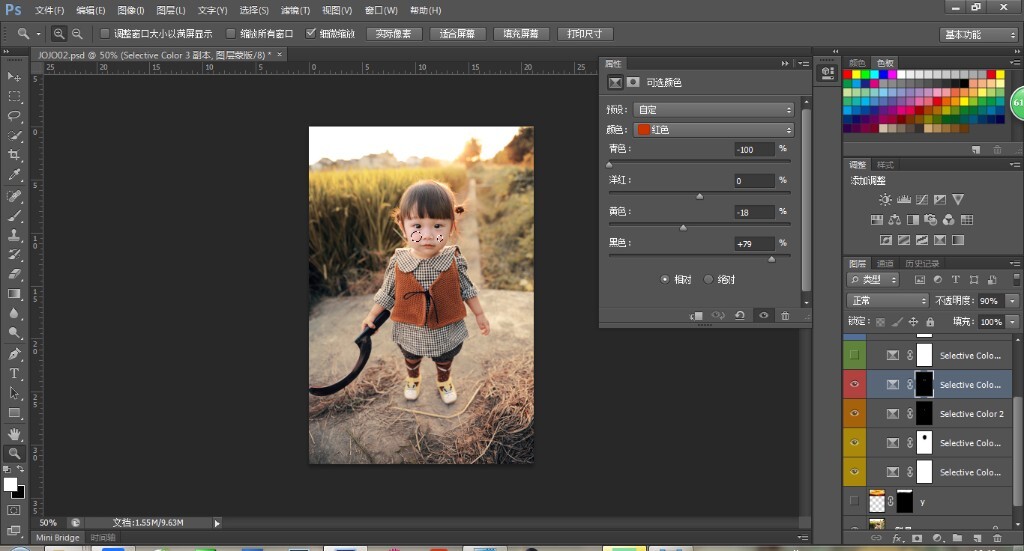The width and height of the screenshot is (1024, 551).
Task: Click the 黄色 slider handle
Action: 683,228
